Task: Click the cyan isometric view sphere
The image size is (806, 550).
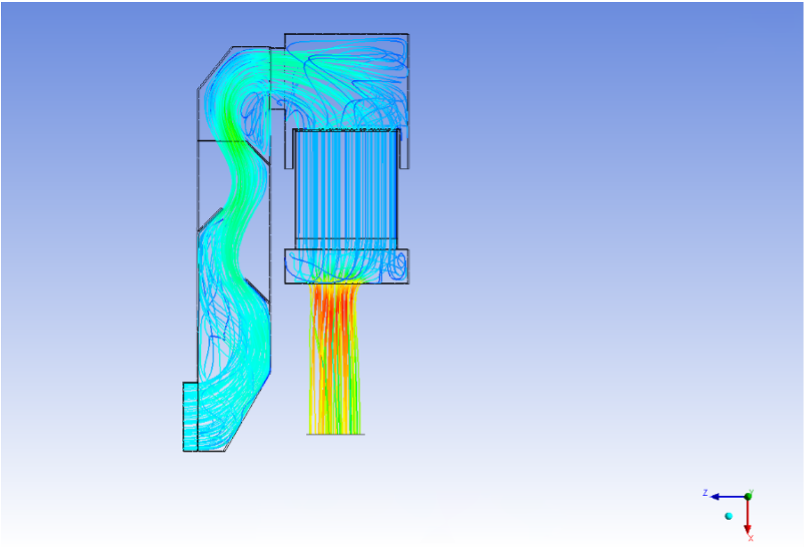Action: tap(729, 516)
